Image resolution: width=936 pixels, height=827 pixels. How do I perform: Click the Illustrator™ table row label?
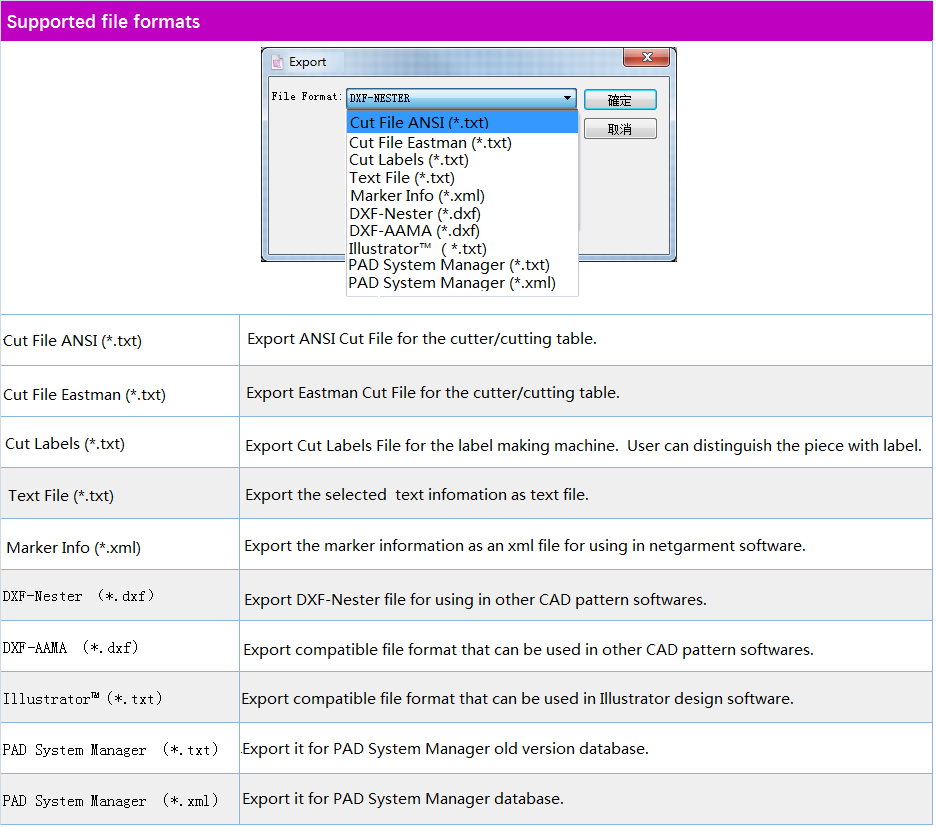click(83, 699)
